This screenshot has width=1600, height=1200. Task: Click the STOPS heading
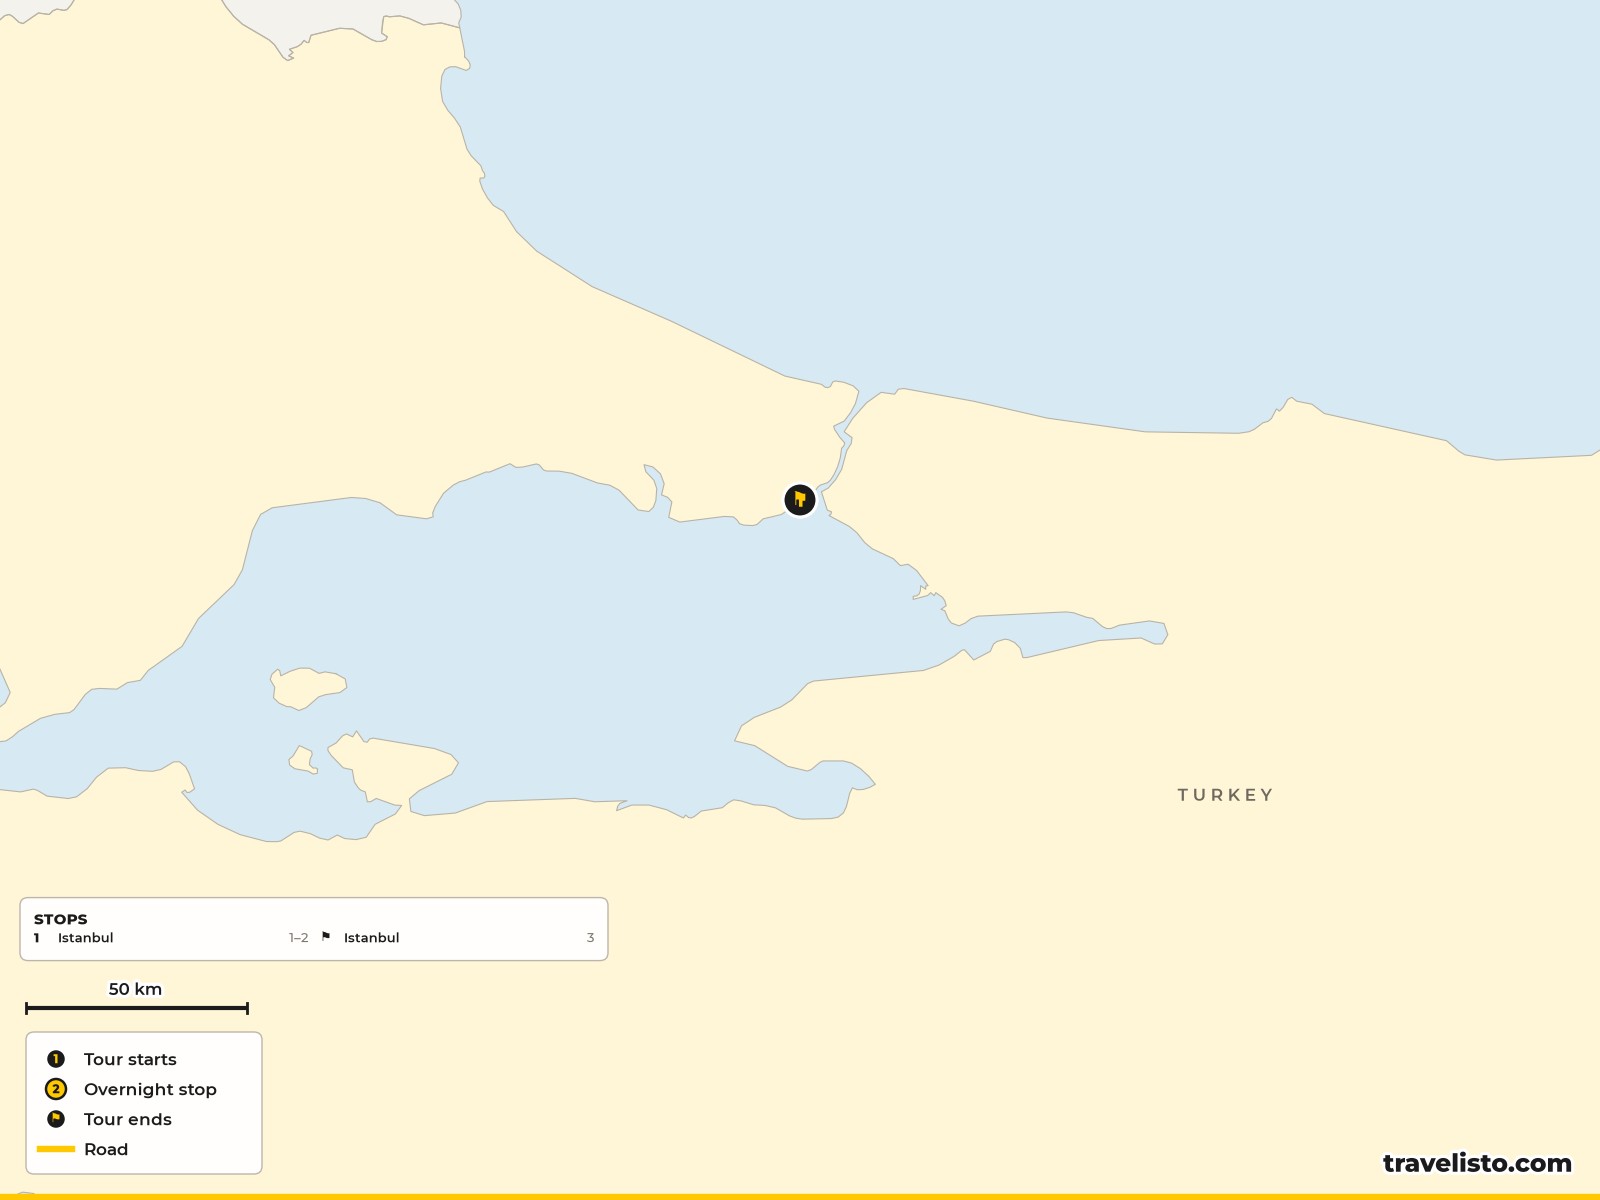[61, 919]
